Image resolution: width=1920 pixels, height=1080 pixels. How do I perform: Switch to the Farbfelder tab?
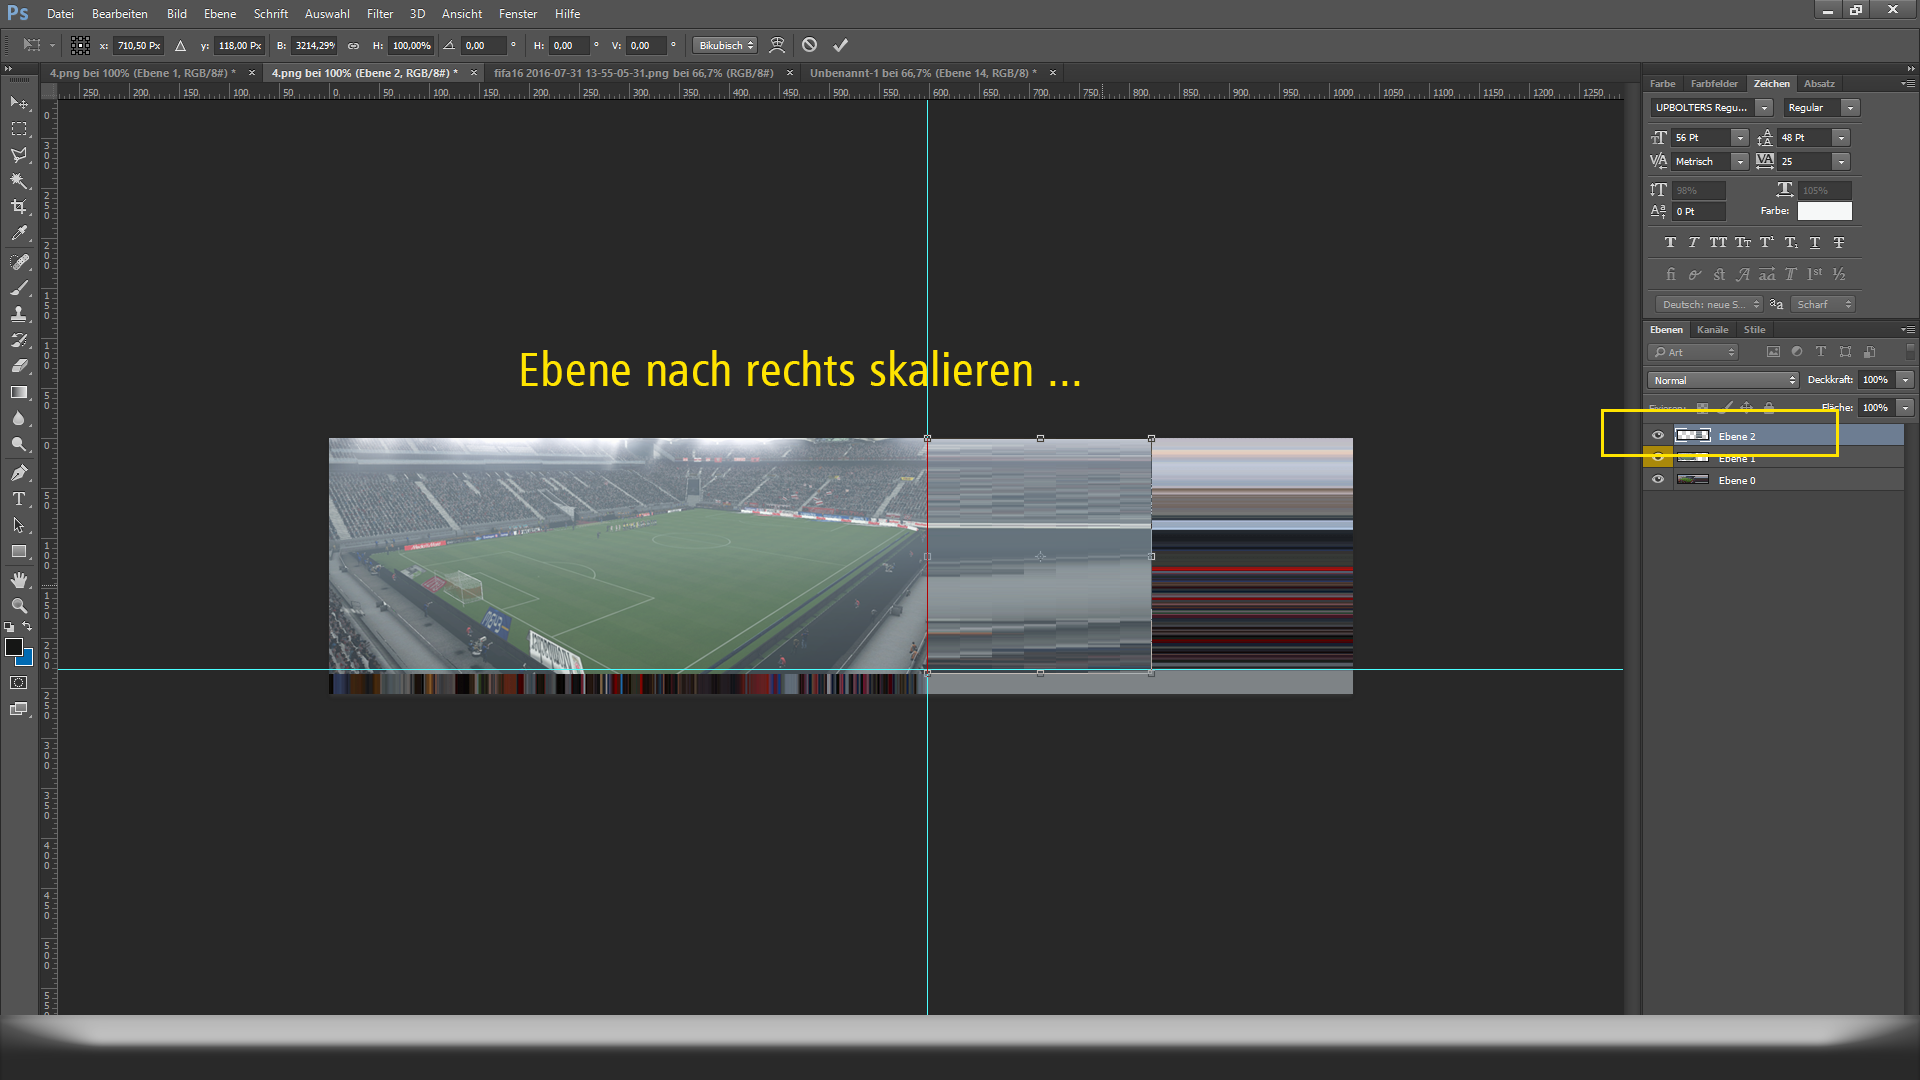(1714, 83)
